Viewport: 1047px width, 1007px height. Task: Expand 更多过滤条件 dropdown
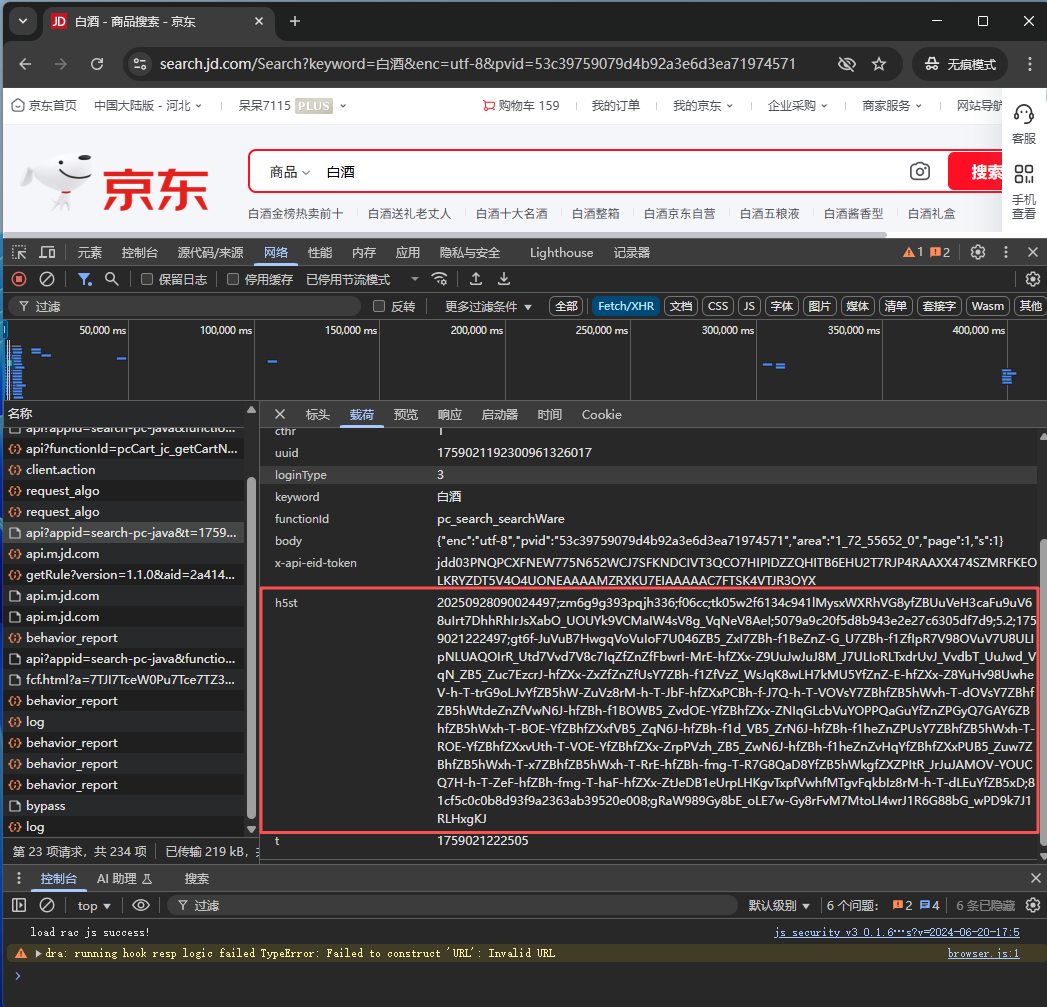tap(488, 307)
